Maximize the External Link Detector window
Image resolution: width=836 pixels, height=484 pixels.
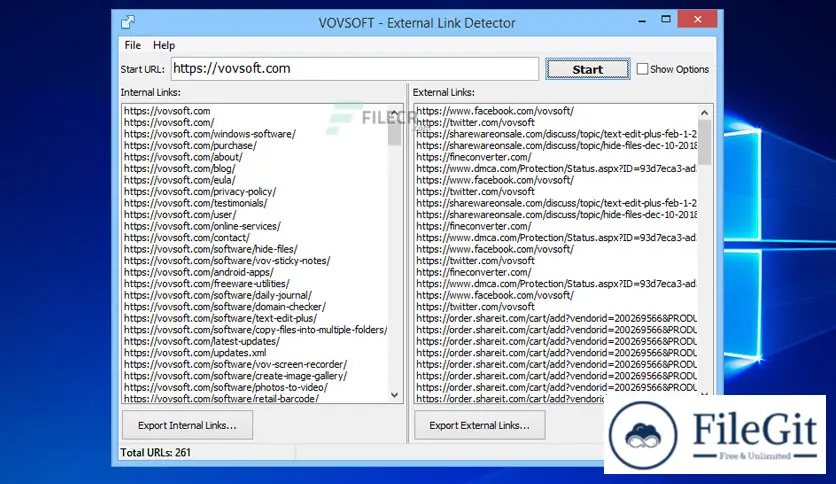(665, 20)
